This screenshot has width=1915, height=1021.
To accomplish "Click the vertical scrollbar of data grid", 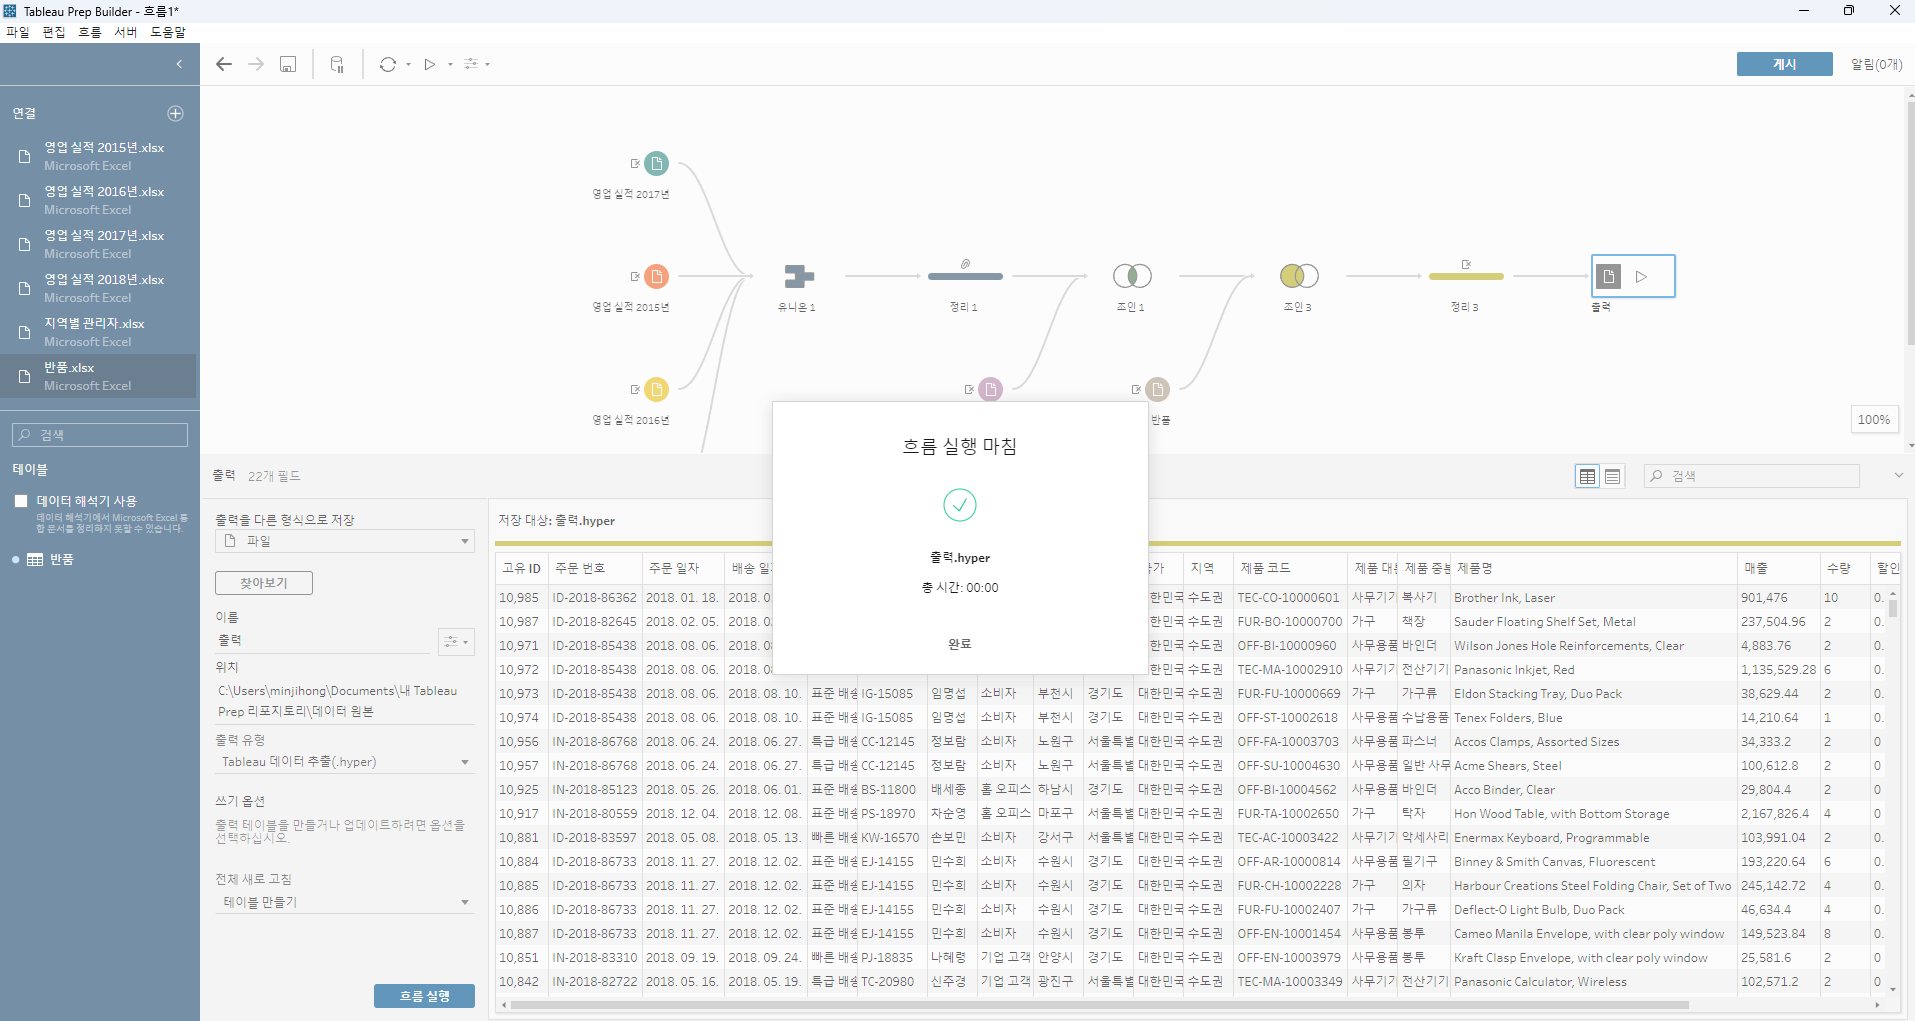I will click(x=1893, y=608).
